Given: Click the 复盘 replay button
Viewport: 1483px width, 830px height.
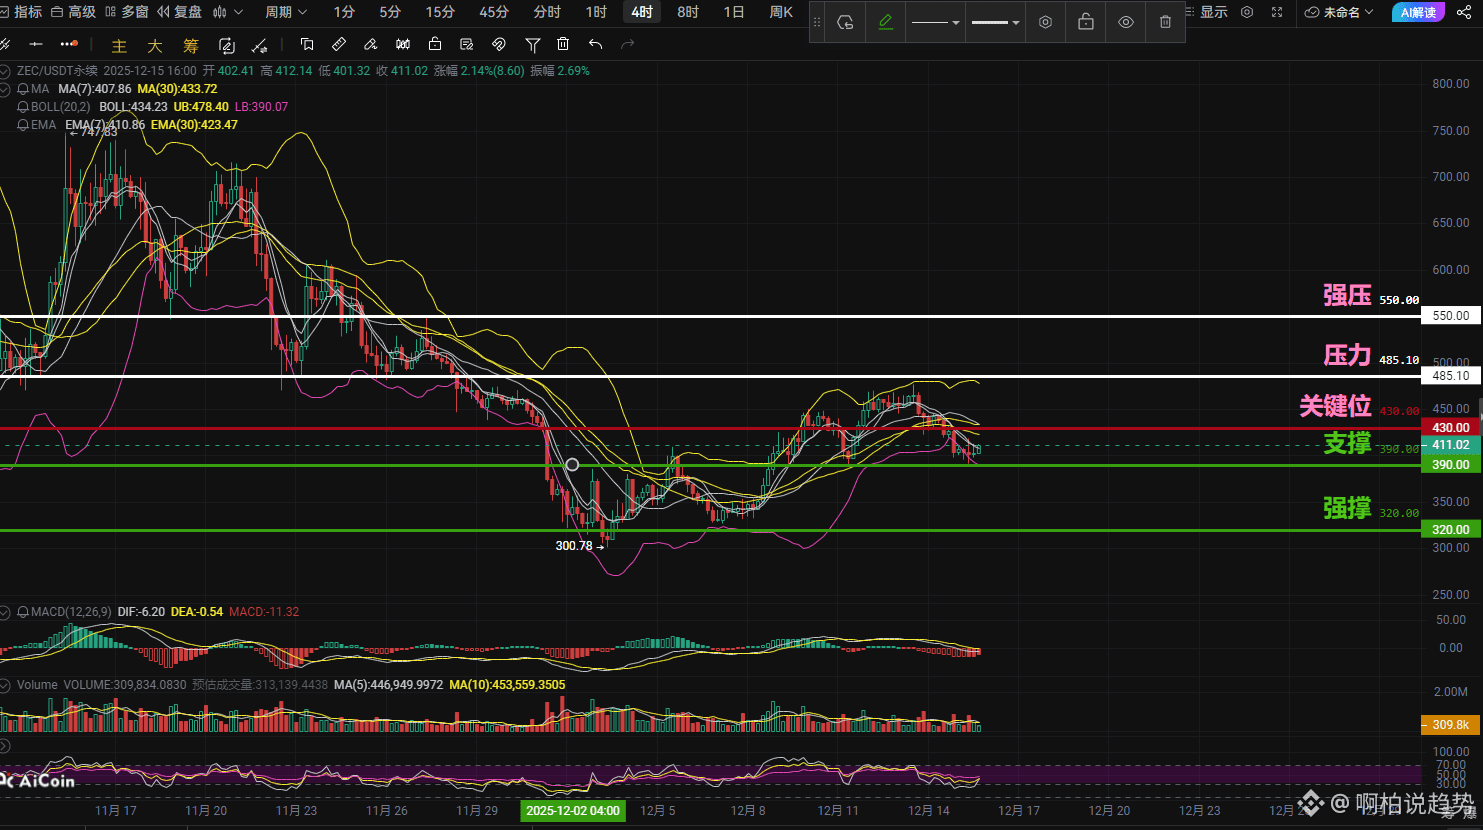Looking at the screenshot, I should [x=179, y=12].
